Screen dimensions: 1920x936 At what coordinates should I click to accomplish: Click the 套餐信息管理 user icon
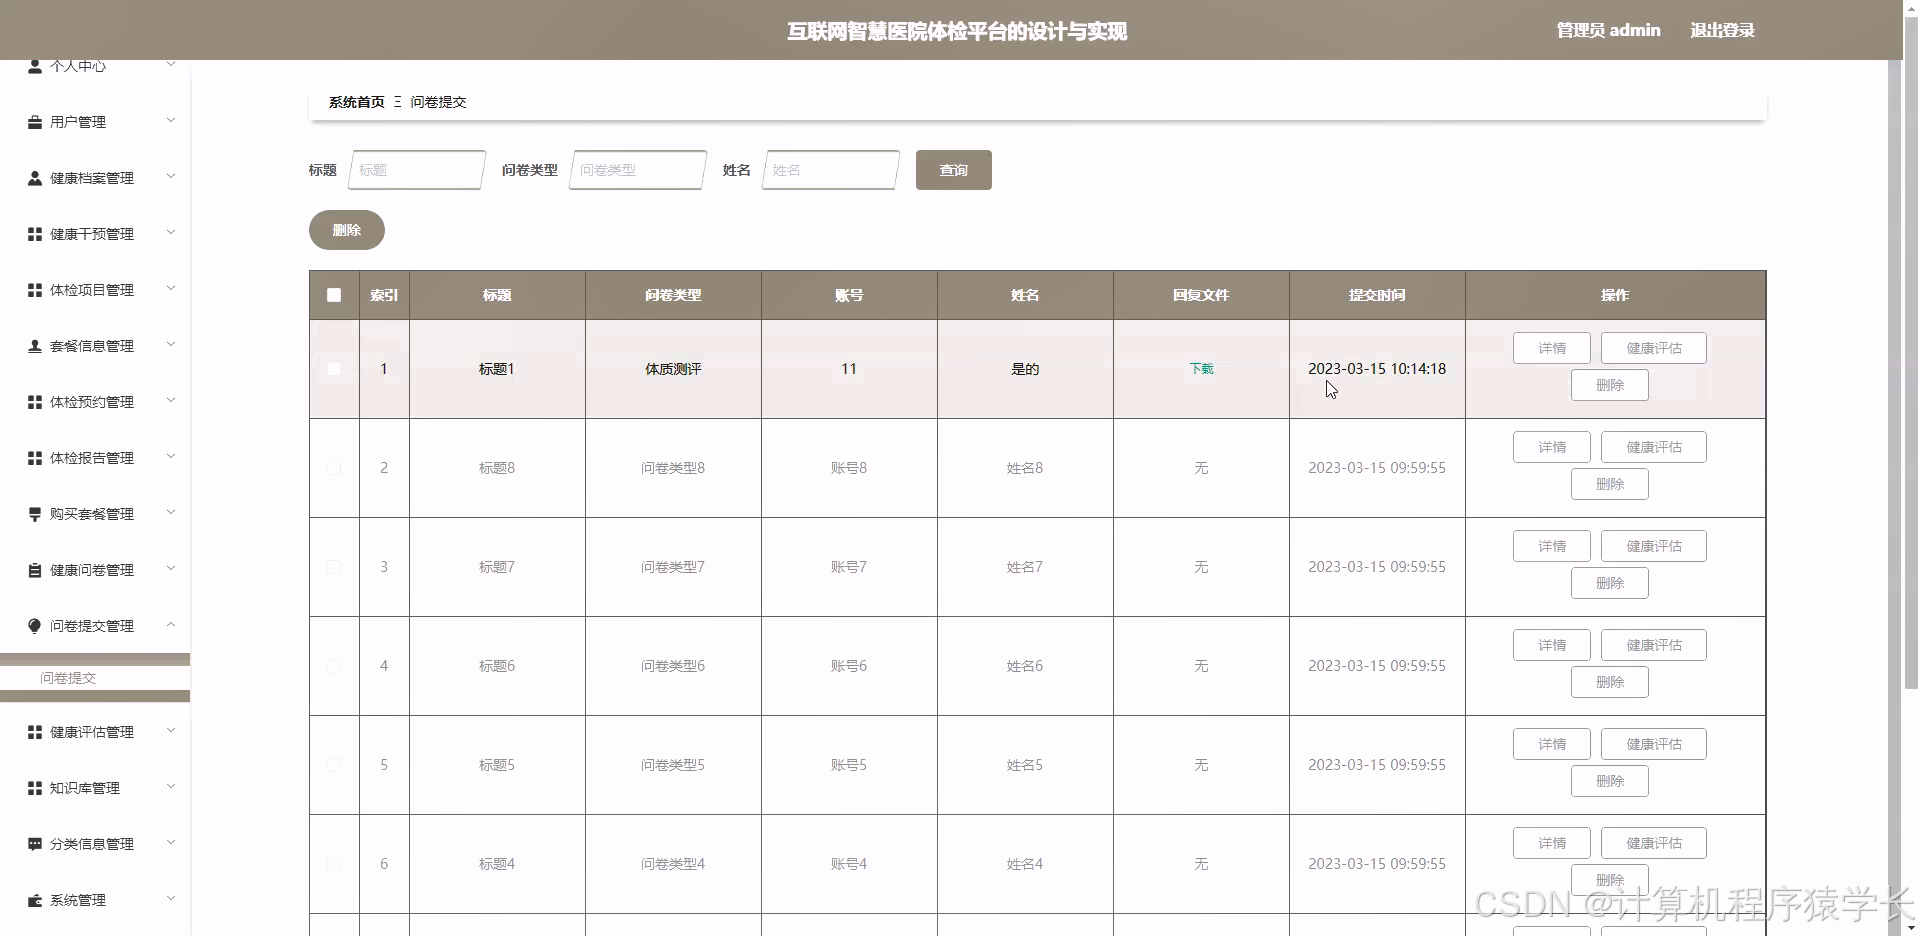35,346
